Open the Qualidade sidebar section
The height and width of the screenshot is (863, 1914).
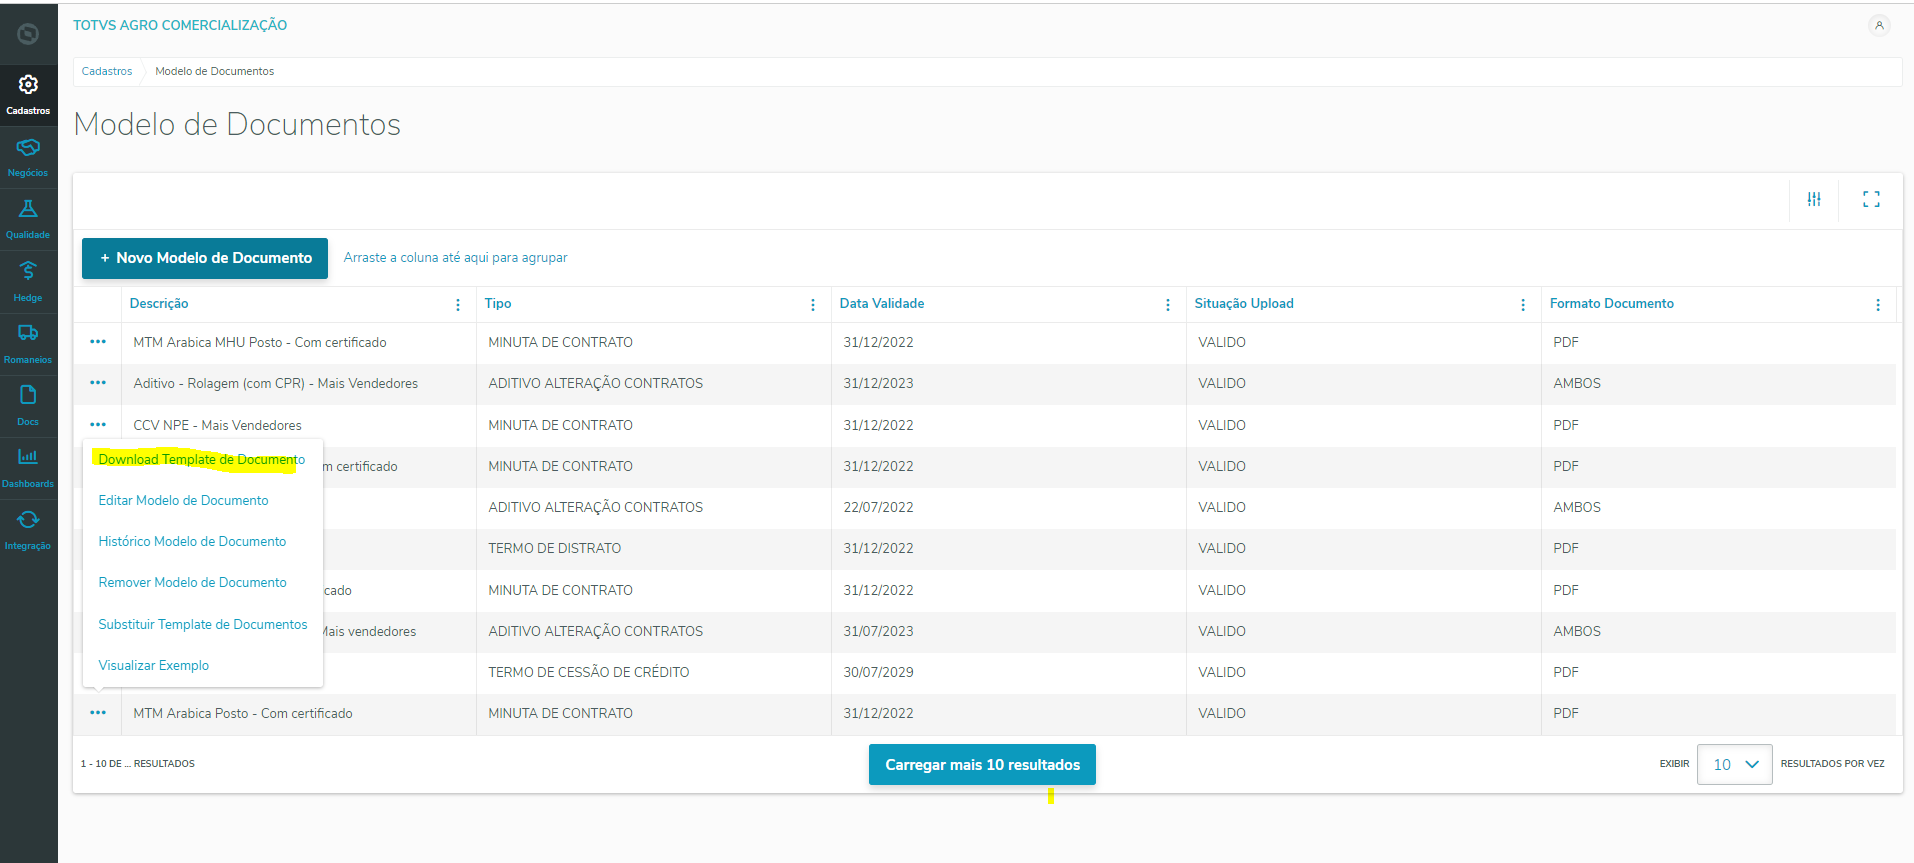click(x=28, y=219)
